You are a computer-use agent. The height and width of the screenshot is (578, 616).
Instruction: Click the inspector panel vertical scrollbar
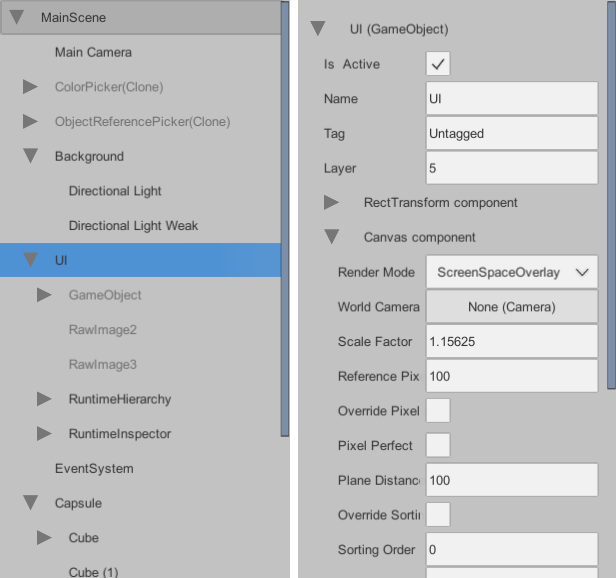pos(611,195)
